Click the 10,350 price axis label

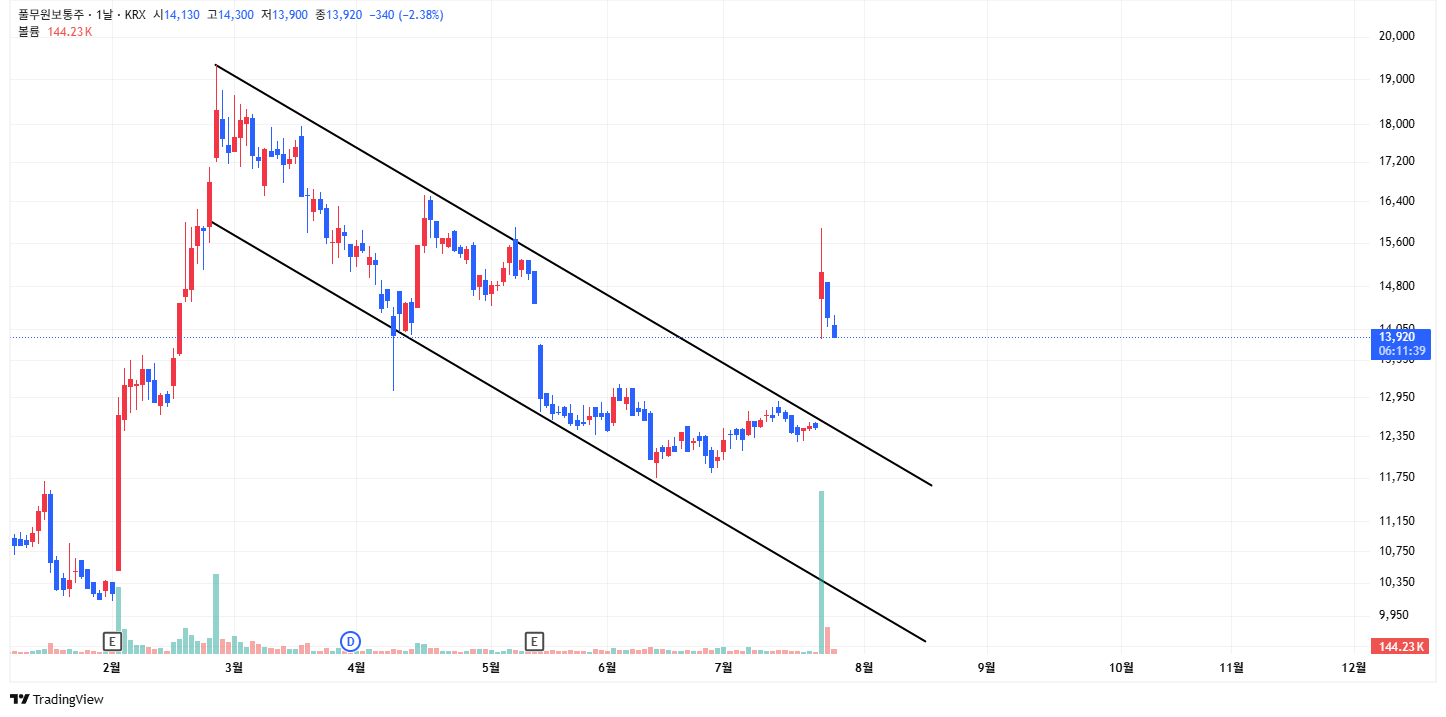pyautogui.click(x=1396, y=582)
